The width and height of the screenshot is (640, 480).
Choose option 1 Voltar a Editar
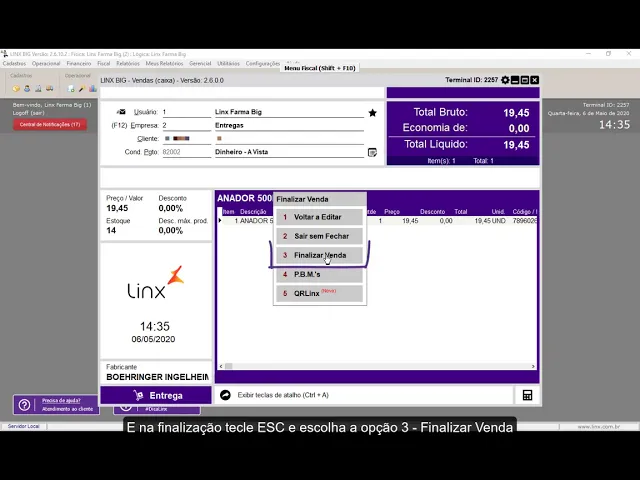pos(319,217)
